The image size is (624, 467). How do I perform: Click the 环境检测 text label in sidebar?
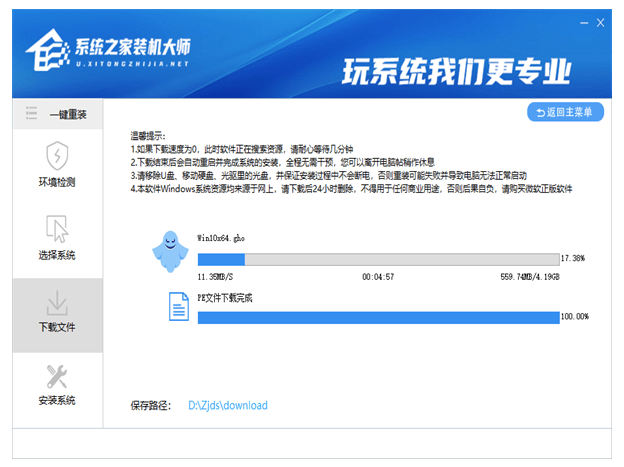pyautogui.click(x=57, y=182)
